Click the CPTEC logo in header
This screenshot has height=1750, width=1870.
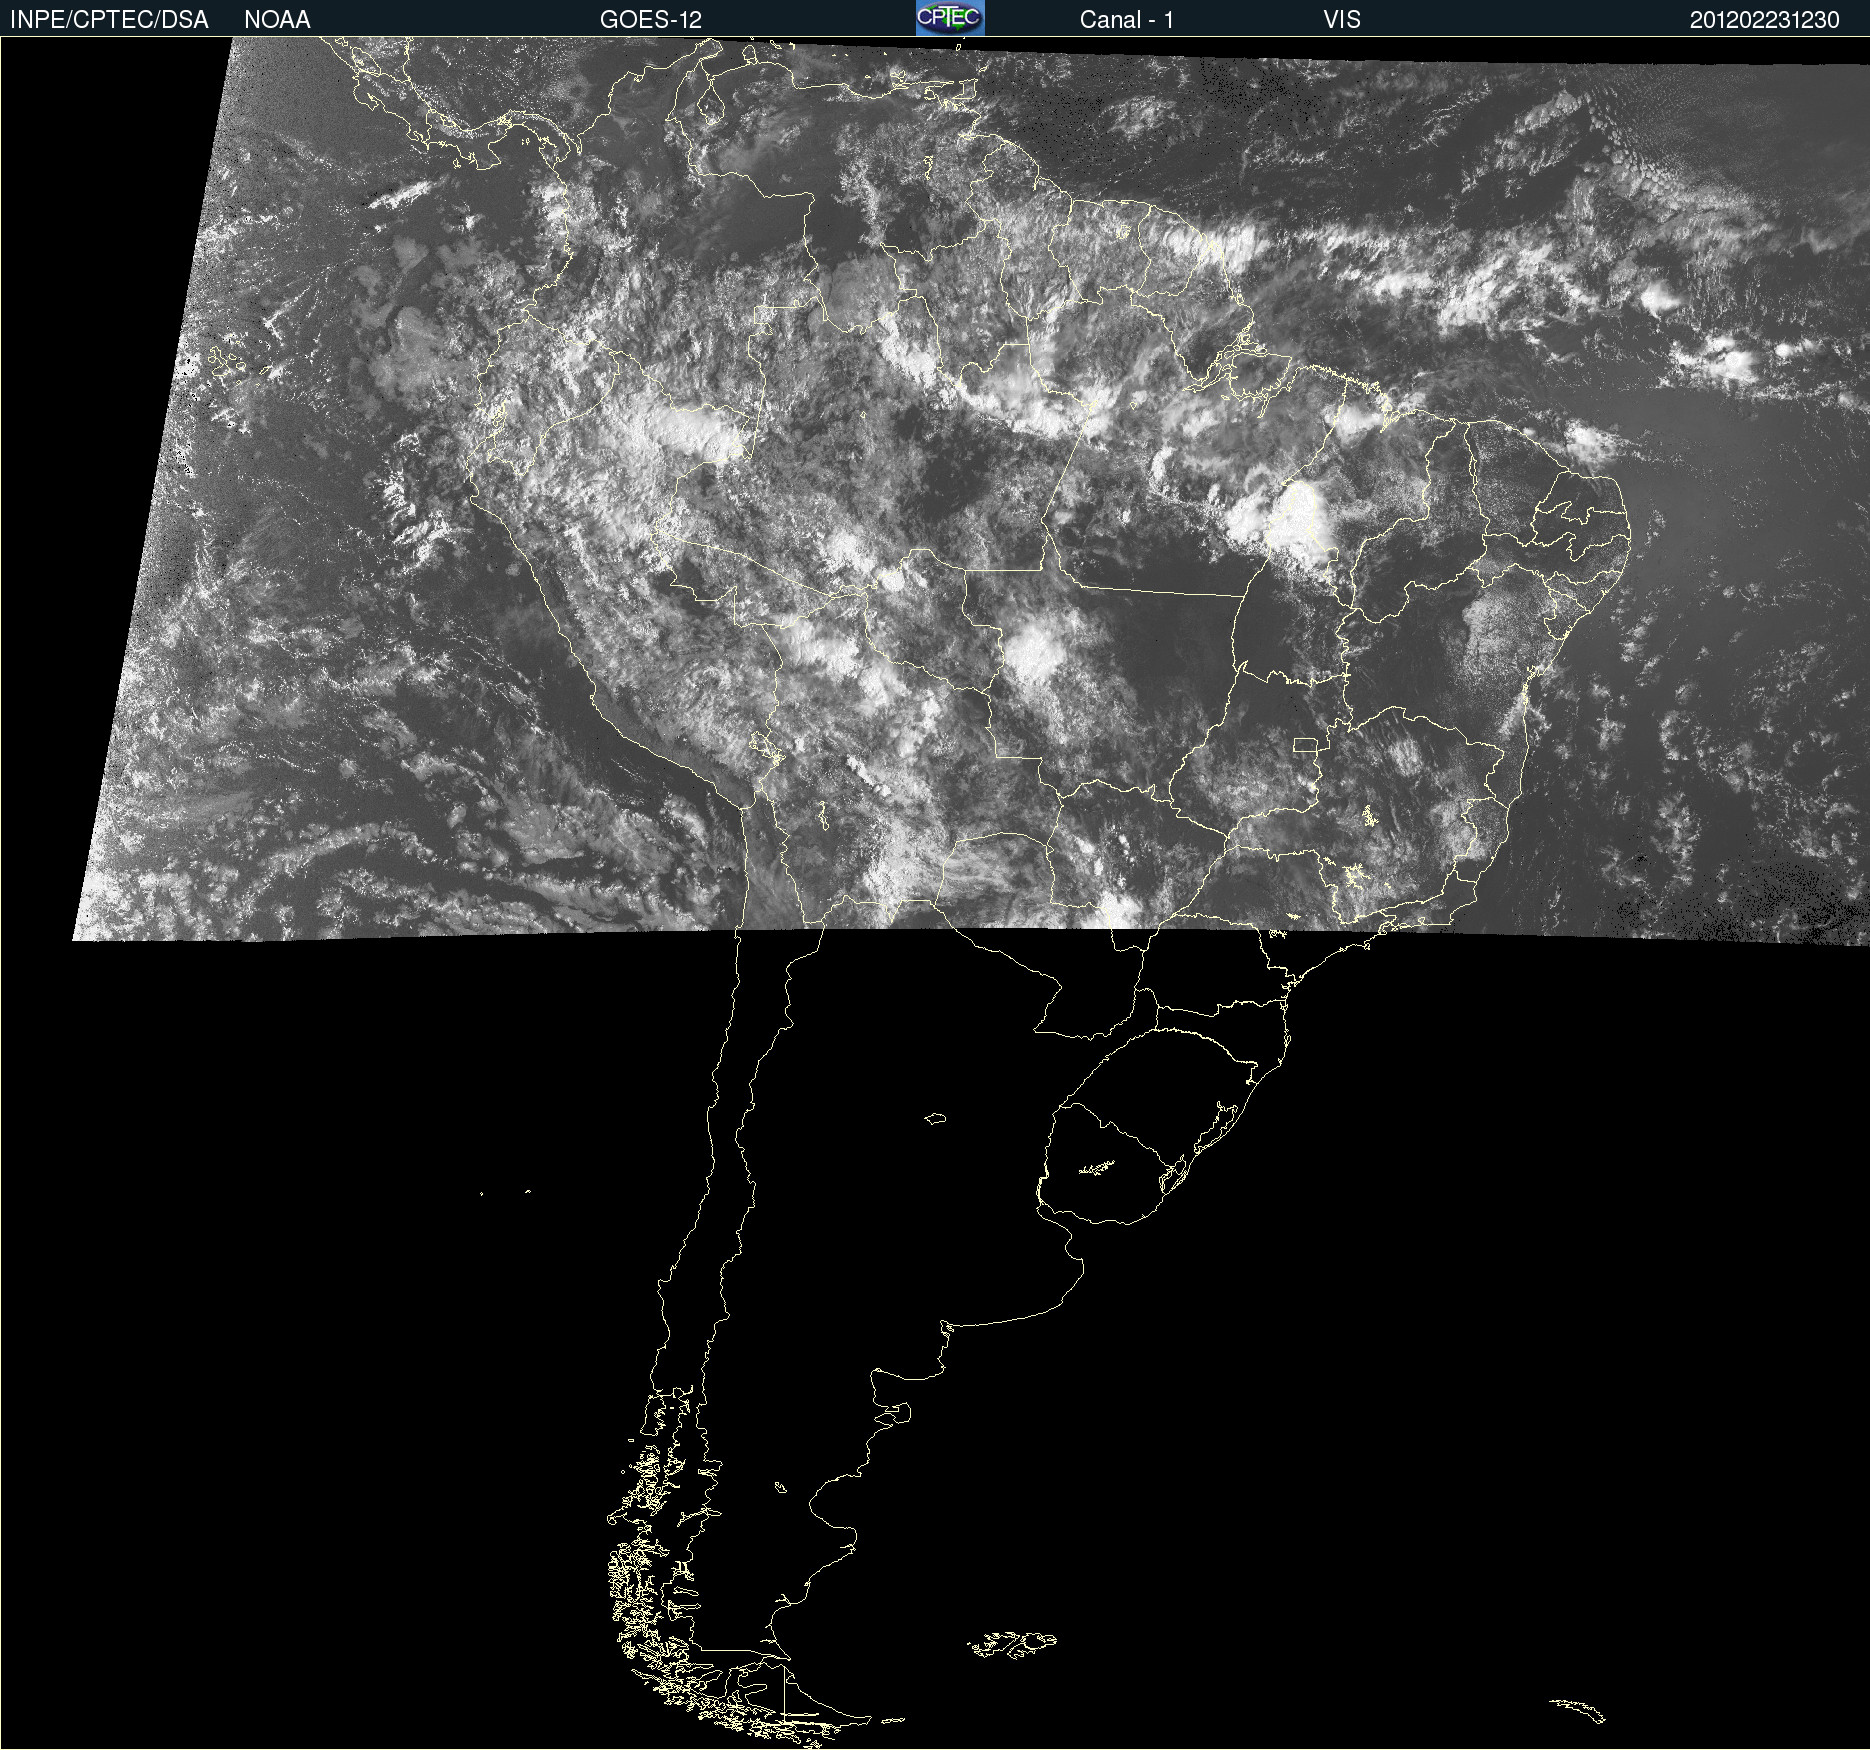click(950, 18)
